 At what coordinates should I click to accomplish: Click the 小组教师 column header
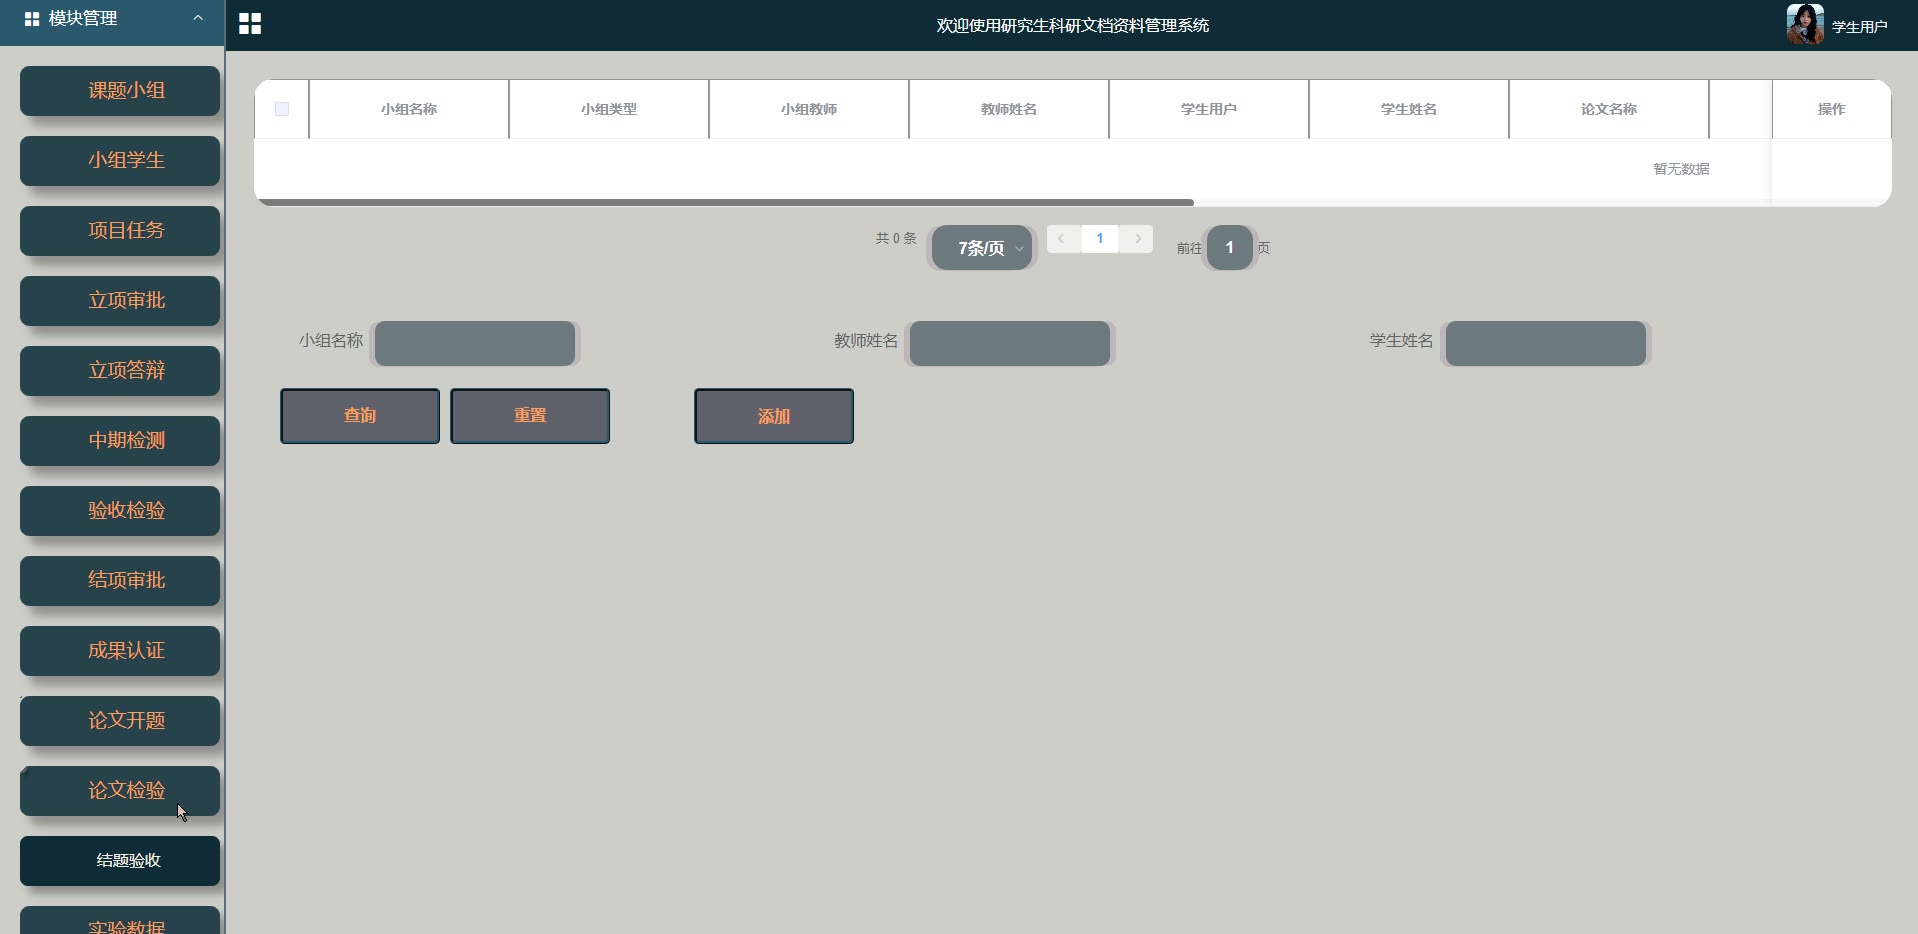[x=809, y=109]
